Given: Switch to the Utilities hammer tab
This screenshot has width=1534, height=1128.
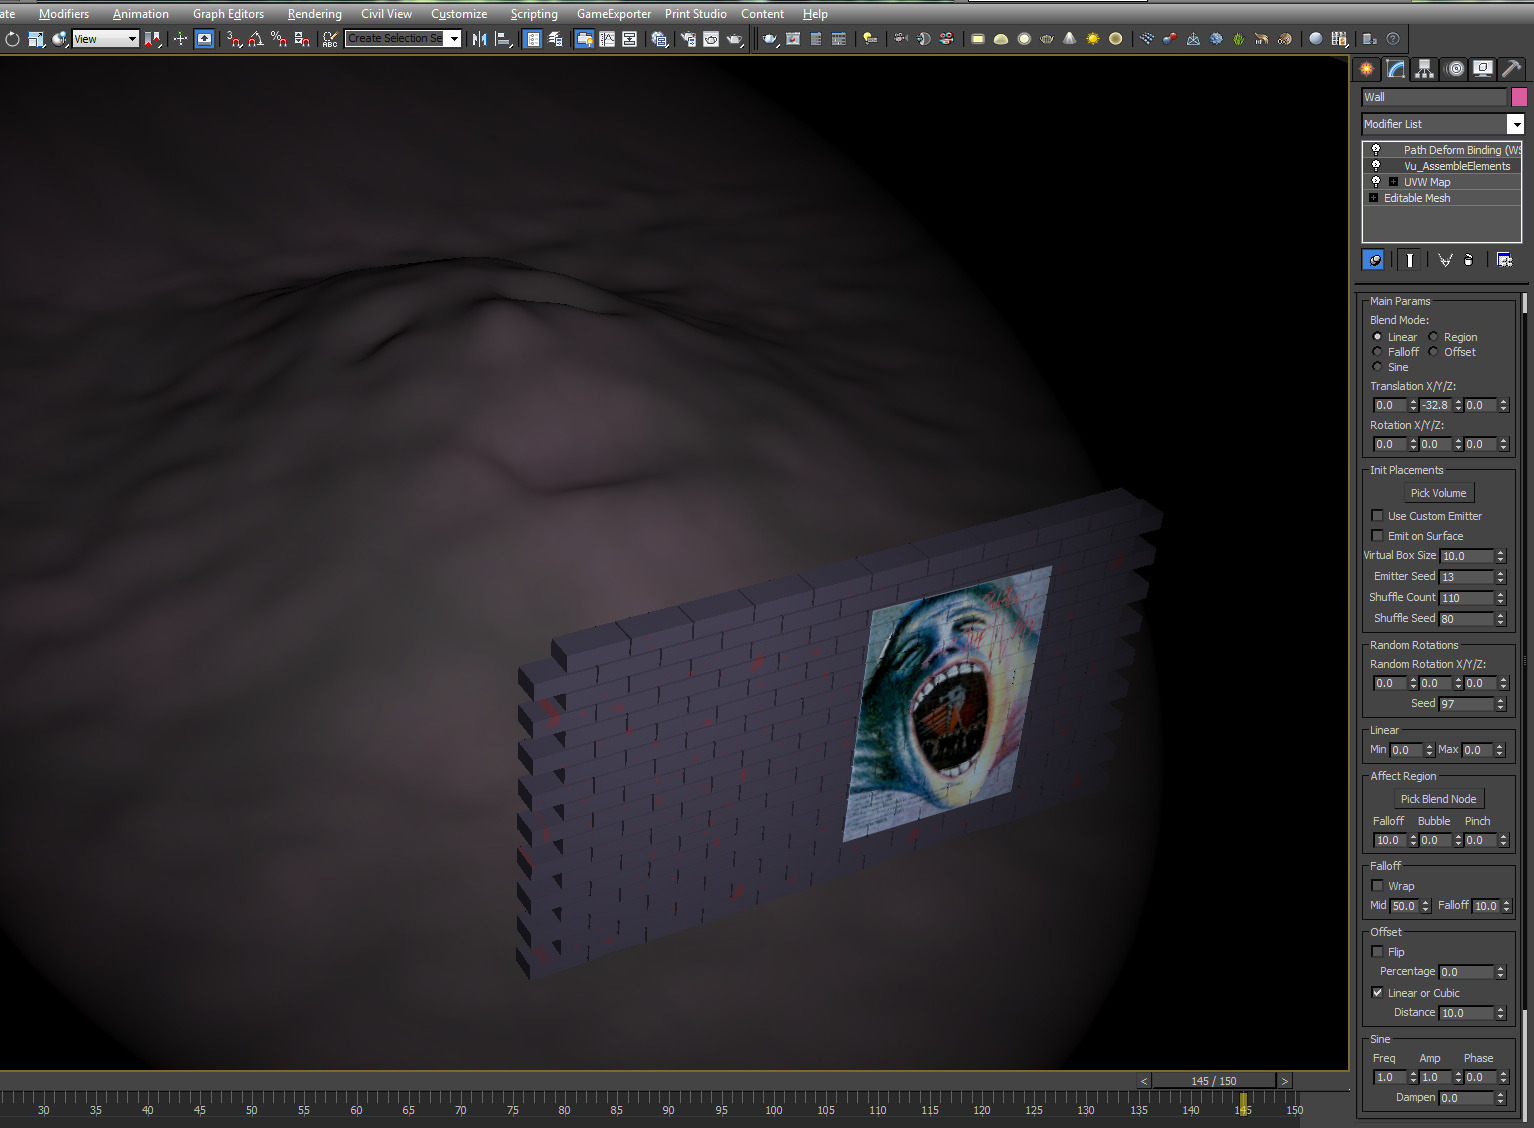Looking at the screenshot, I should (x=1511, y=69).
